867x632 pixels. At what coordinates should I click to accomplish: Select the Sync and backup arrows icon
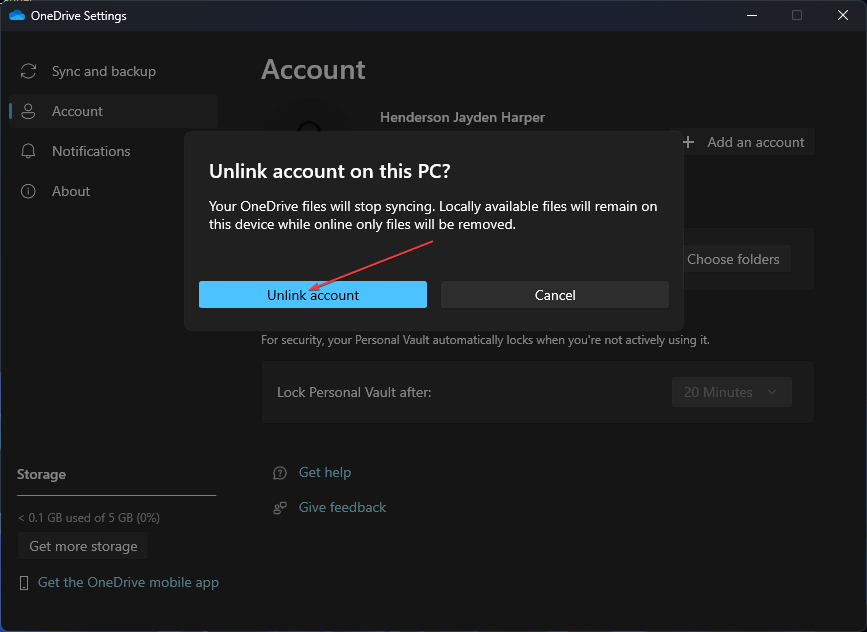(27, 71)
